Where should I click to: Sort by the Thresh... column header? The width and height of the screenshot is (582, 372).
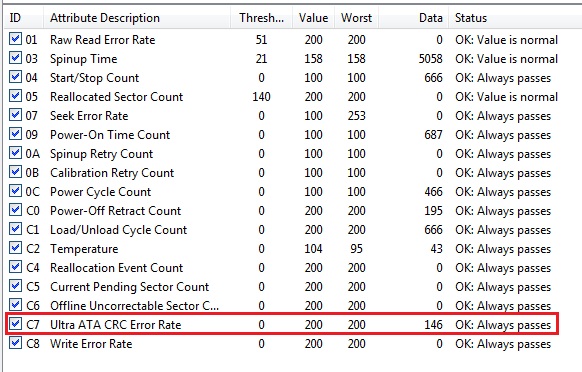[261, 18]
